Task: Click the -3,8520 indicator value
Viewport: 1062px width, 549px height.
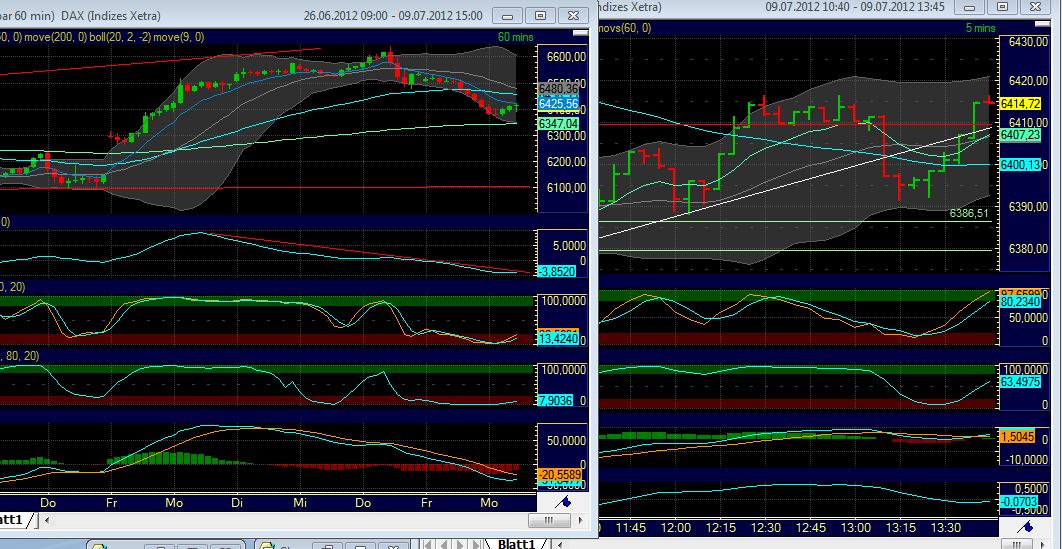Action: (558, 271)
